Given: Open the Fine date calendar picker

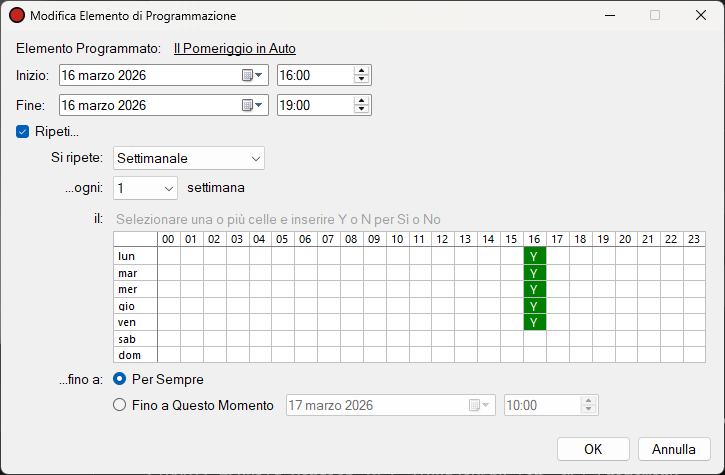Looking at the screenshot, I should point(252,105).
